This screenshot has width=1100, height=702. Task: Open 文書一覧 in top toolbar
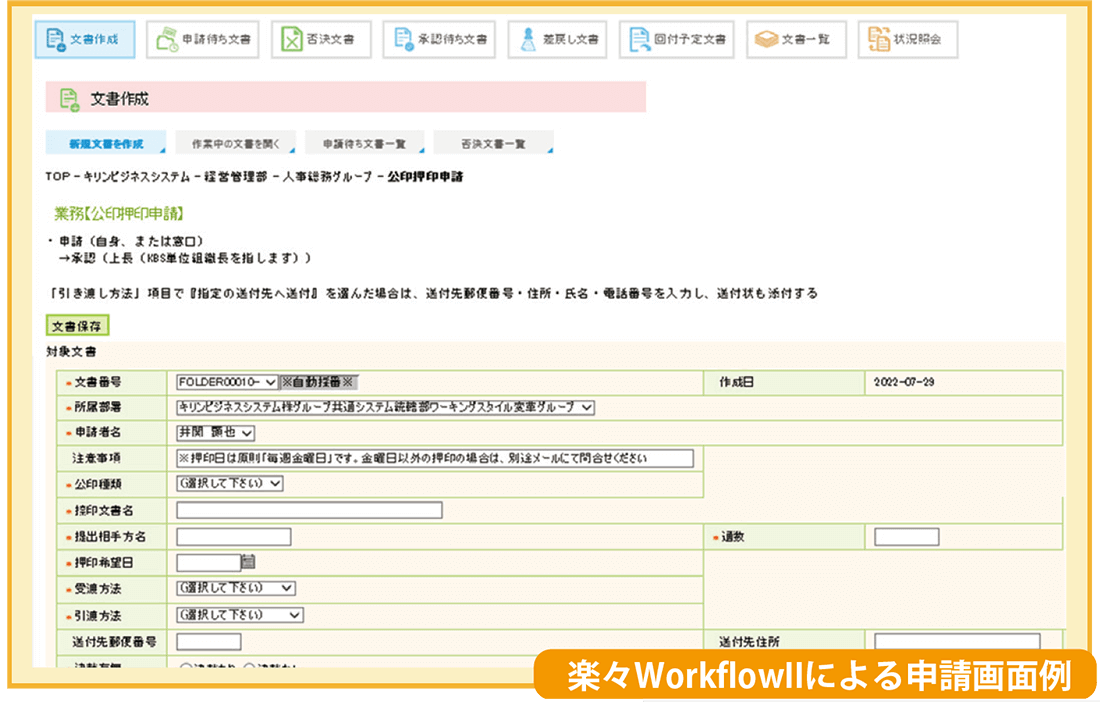point(797,39)
